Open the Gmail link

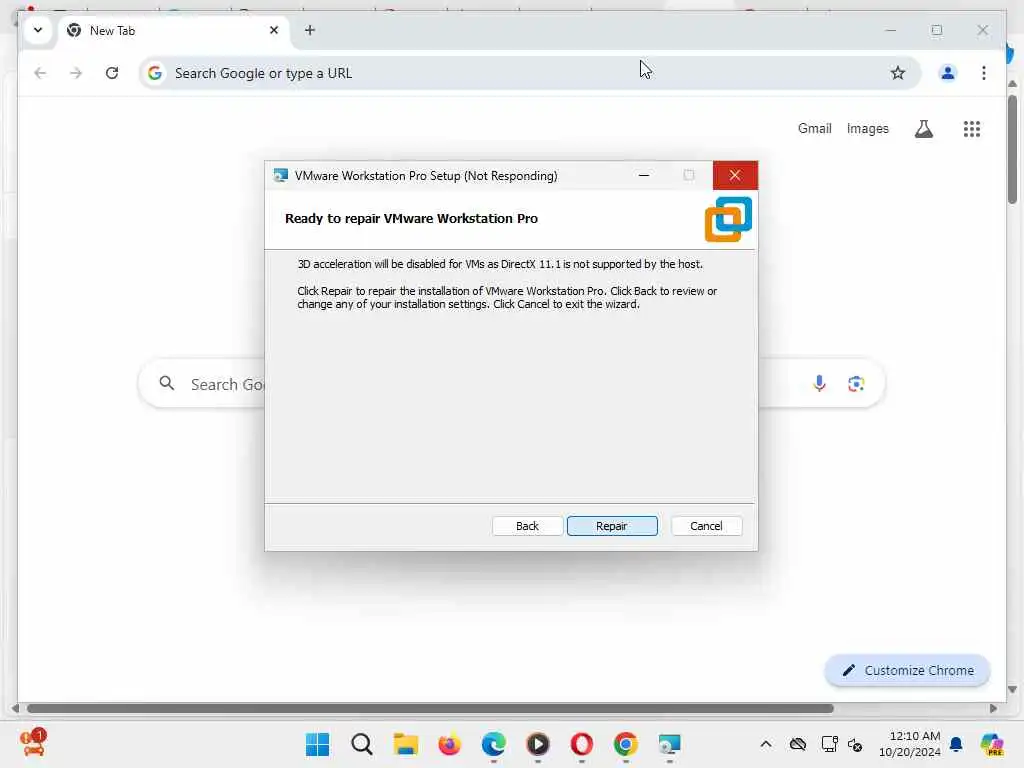click(x=814, y=129)
